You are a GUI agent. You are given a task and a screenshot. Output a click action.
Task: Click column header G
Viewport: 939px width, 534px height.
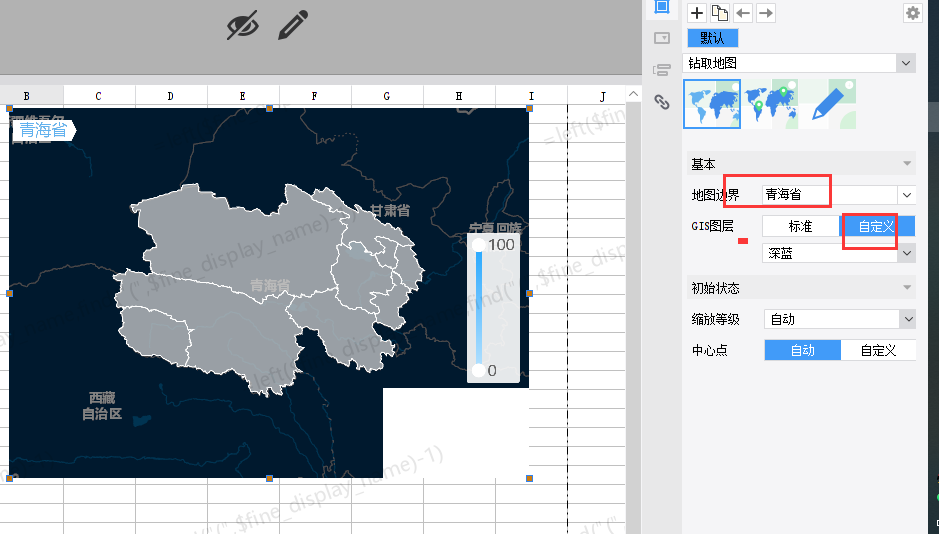tap(387, 96)
